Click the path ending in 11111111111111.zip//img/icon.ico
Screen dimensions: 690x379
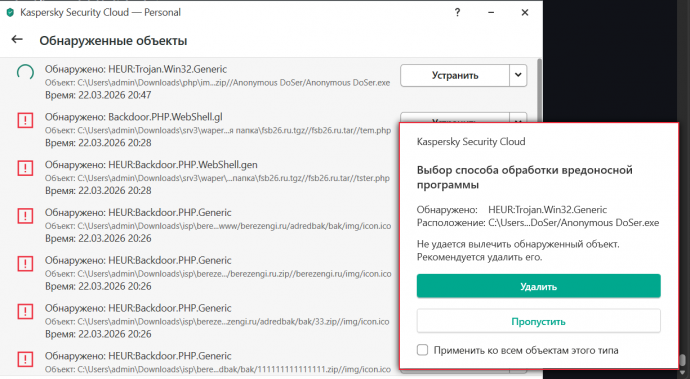[218, 369]
